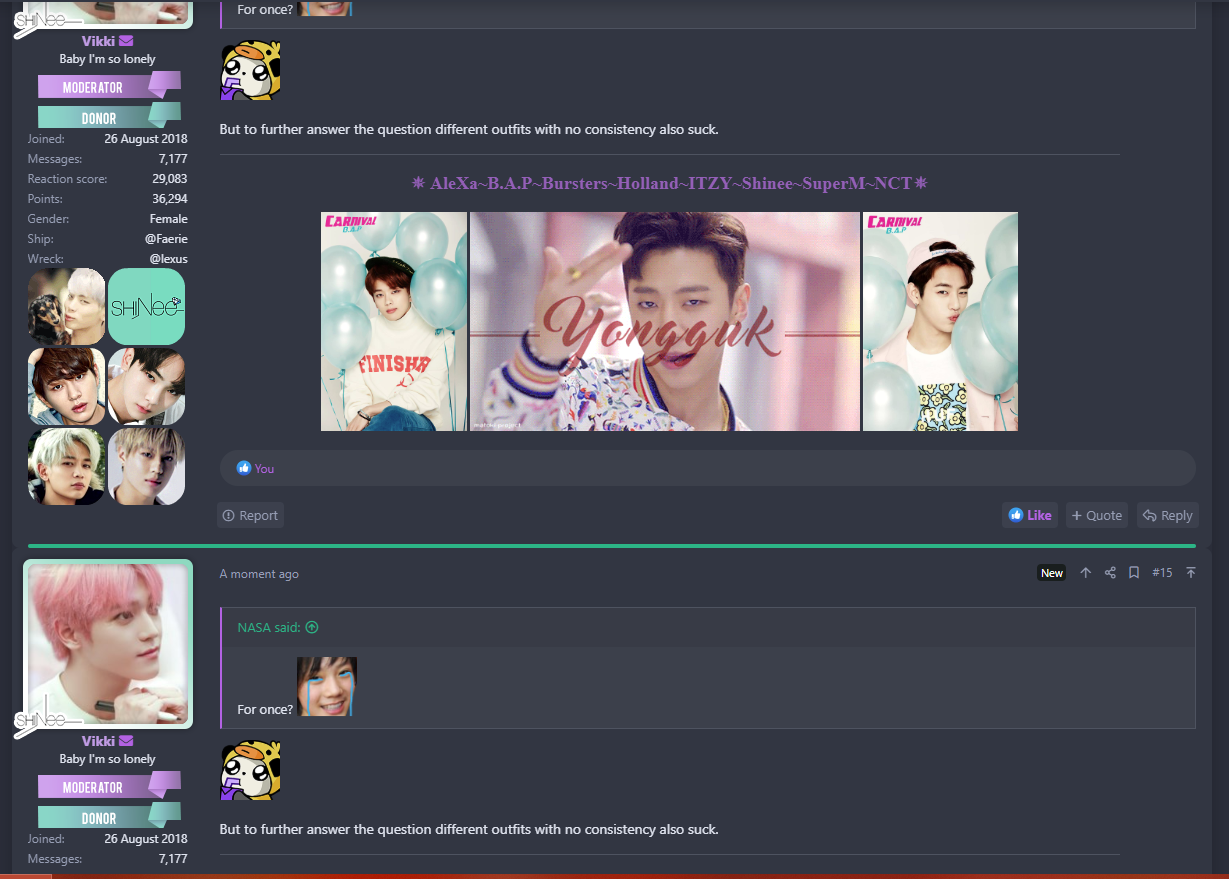This screenshot has width=1229, height=879.
Task: Click the 'A moment ago' timestamp
Action: 259,574
